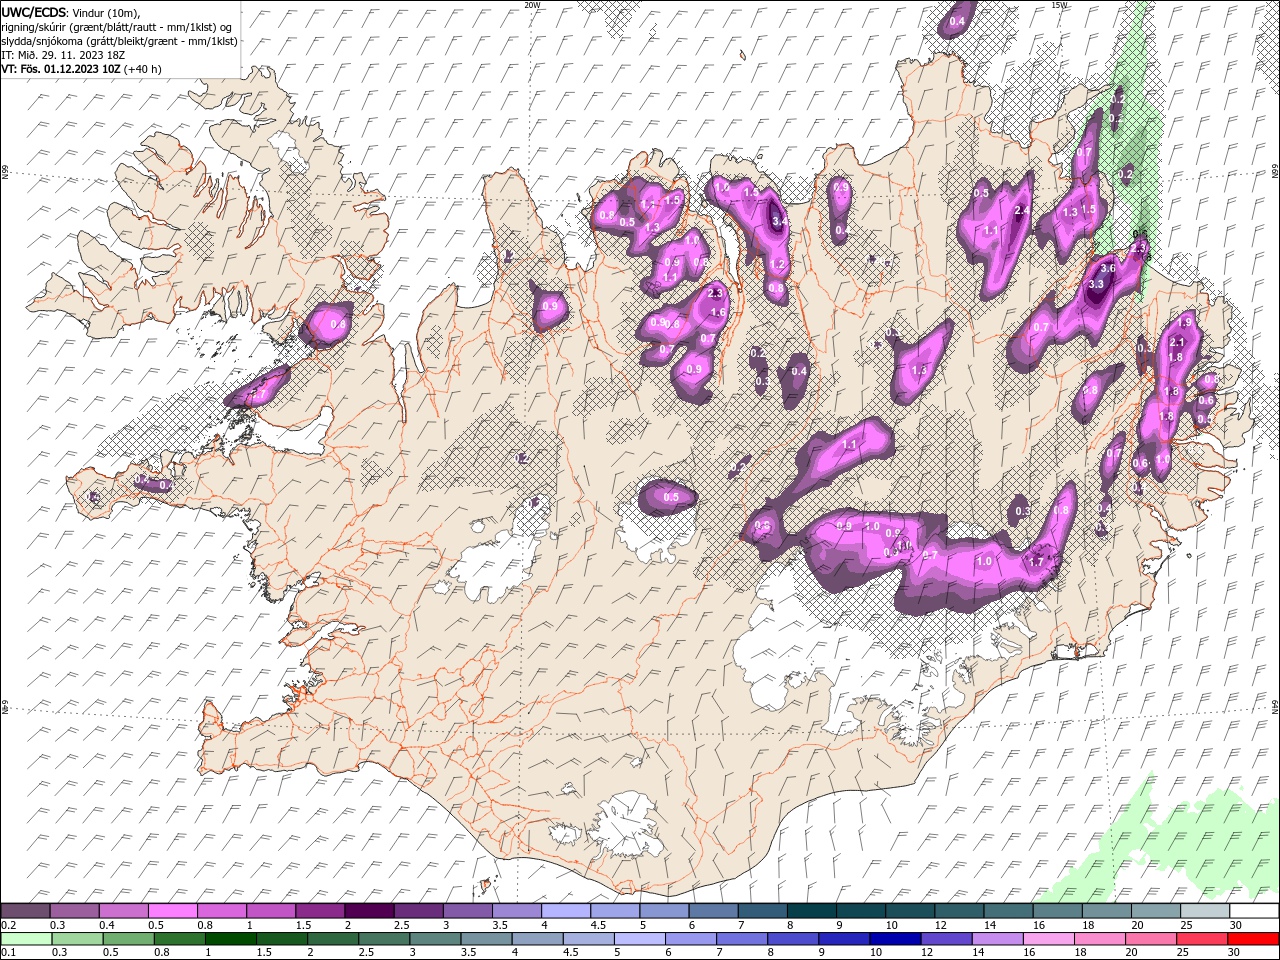Image resolution: width=1280 pixels, height=960 pixels.
Task: Click the '0.4' value at the top edge
Action: pos(957,21)
